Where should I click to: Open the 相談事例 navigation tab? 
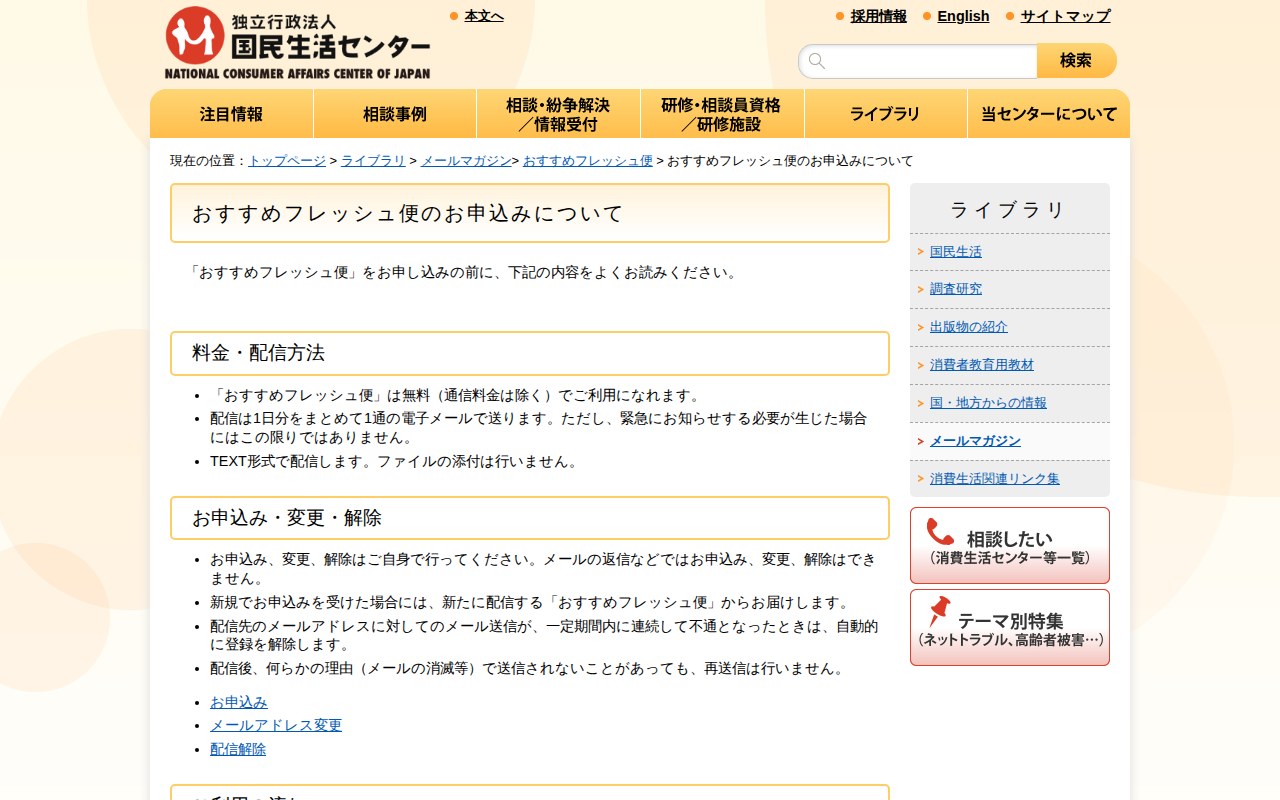[395, 114]
